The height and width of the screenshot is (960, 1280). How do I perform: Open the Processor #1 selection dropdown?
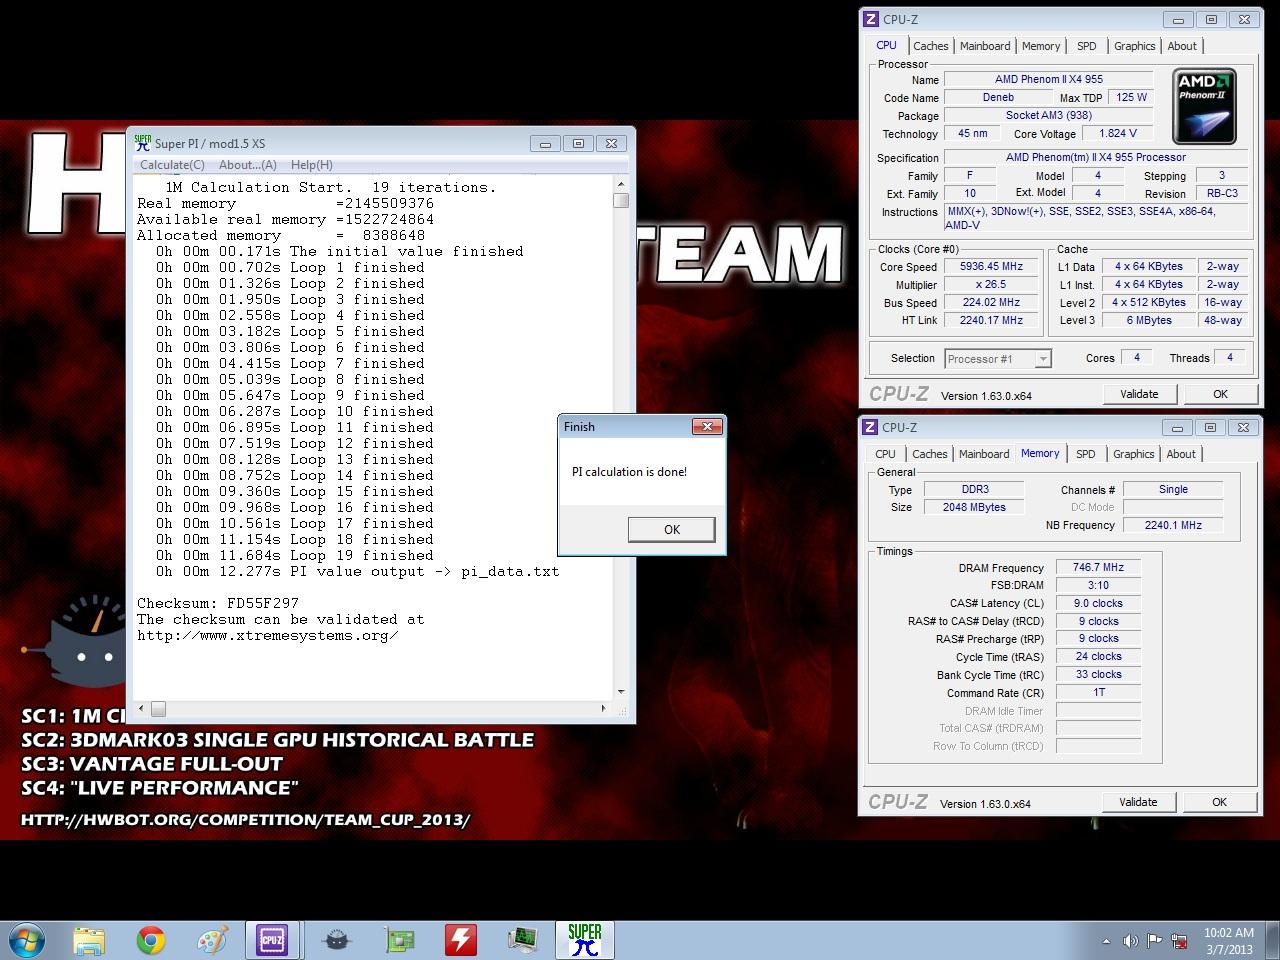click(998, 359)
